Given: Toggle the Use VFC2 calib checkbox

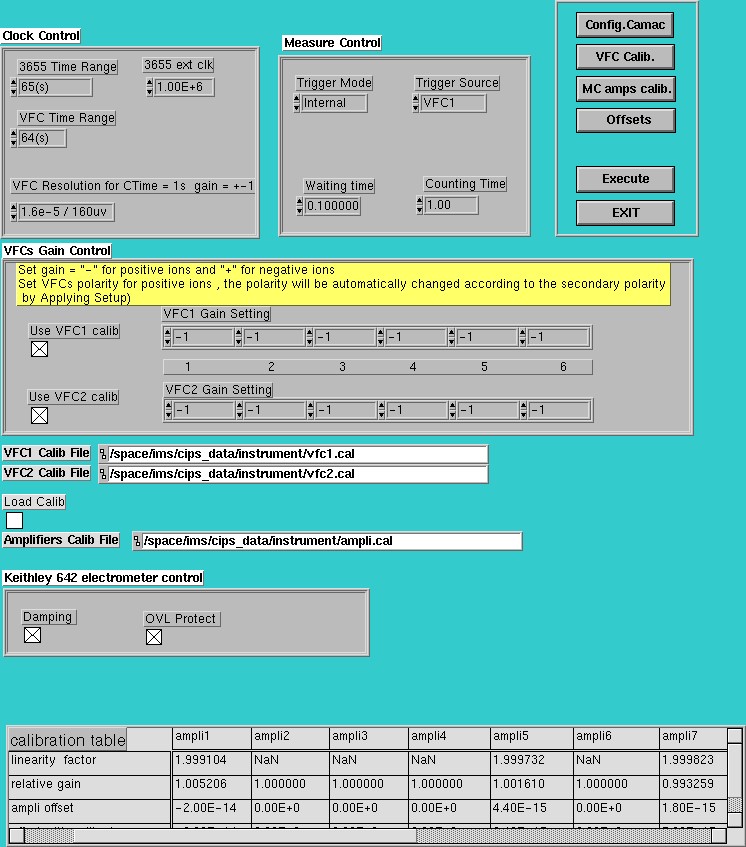Looking at the screenshot, I should click(39, 415).
